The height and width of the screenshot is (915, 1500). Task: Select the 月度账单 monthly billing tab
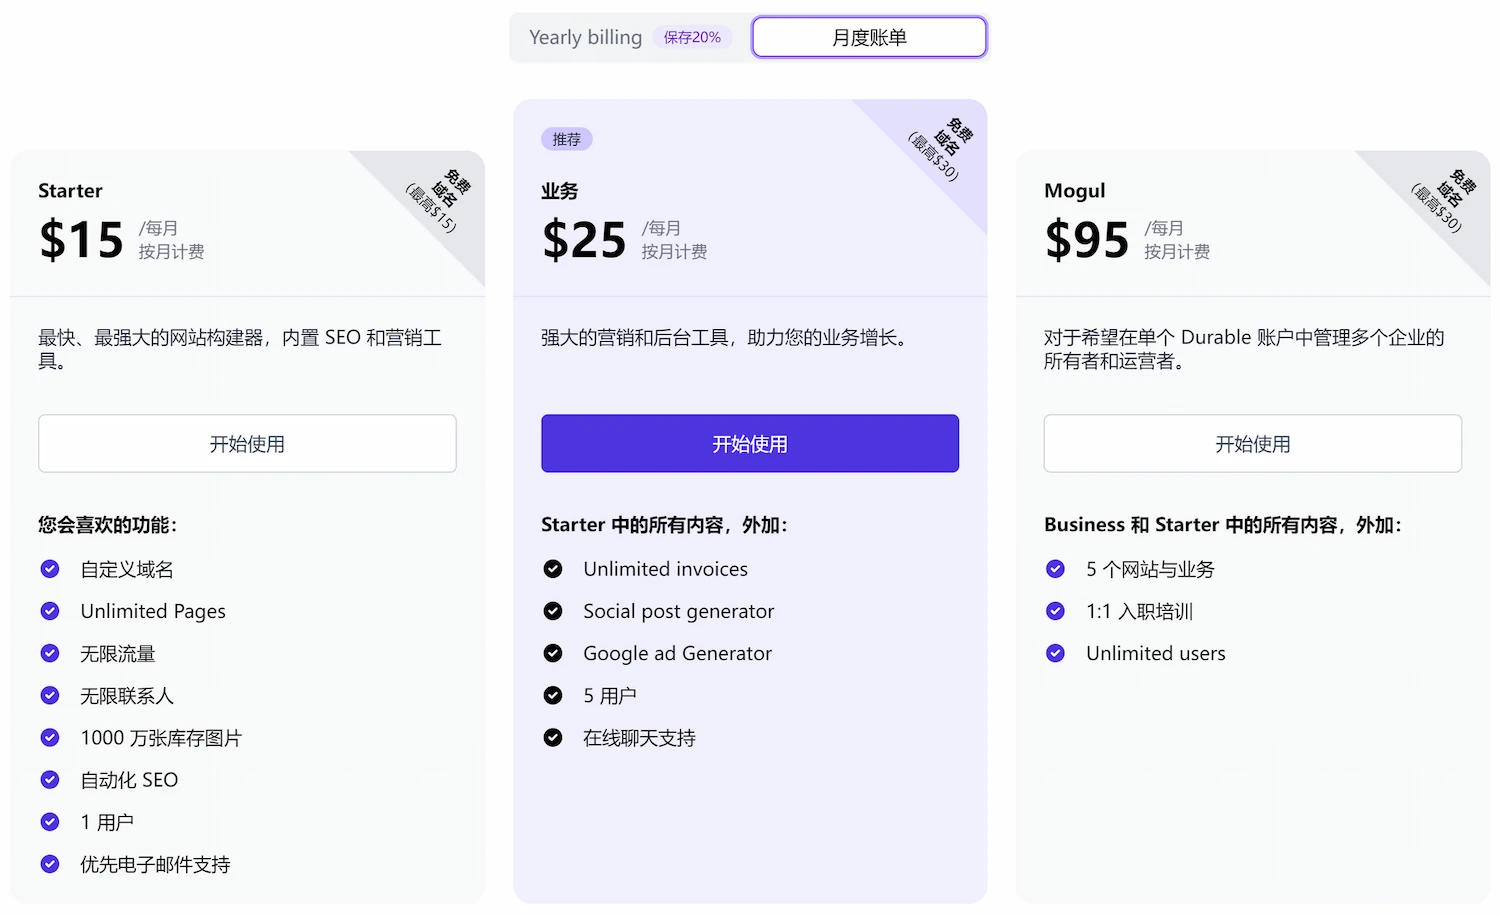(868, 38)
